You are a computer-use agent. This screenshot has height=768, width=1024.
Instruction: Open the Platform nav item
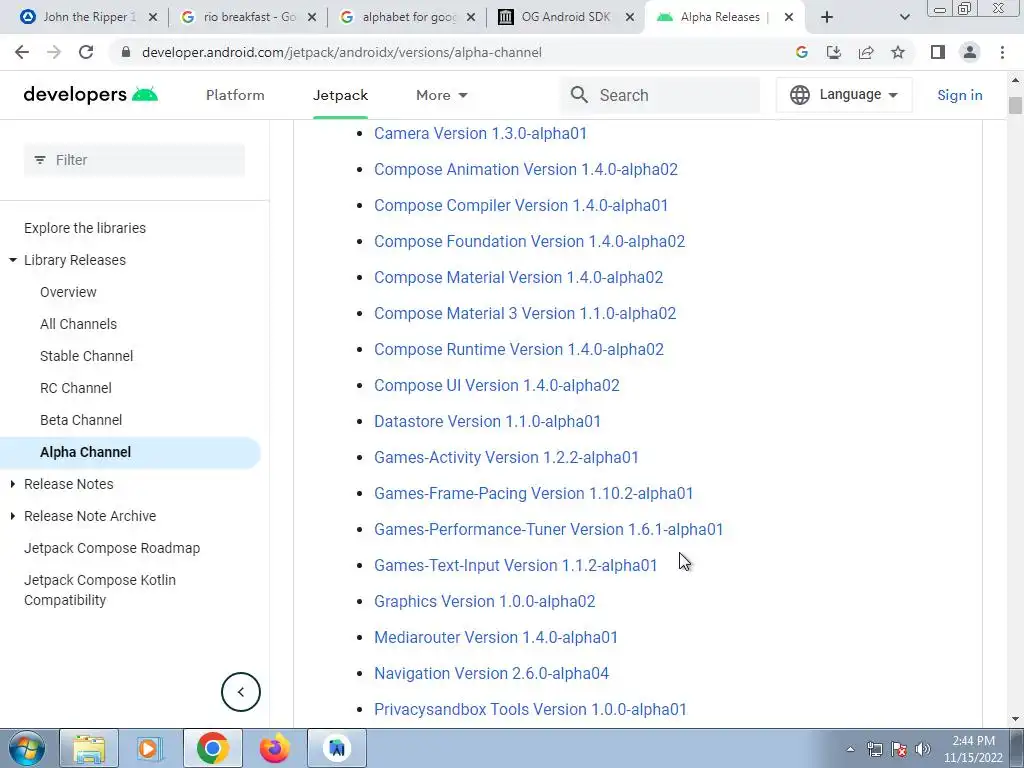(x=235, y=95)
